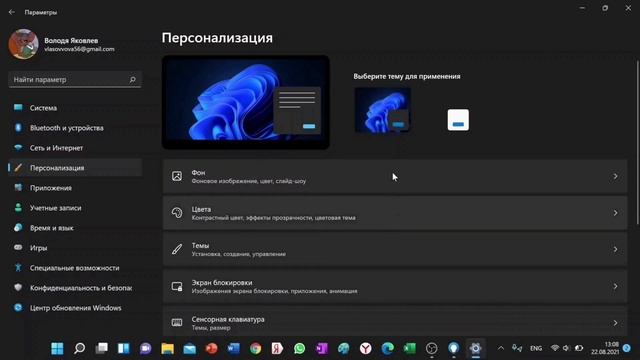Click the Темы brush icon

pyautogui.click(x=177, y=249)
